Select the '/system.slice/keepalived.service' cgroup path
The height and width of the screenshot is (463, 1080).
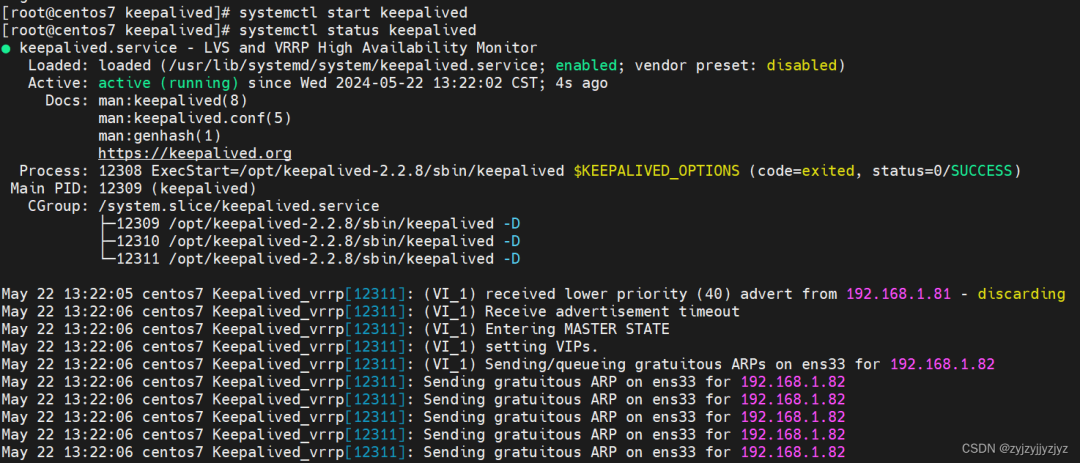point(238,206)
